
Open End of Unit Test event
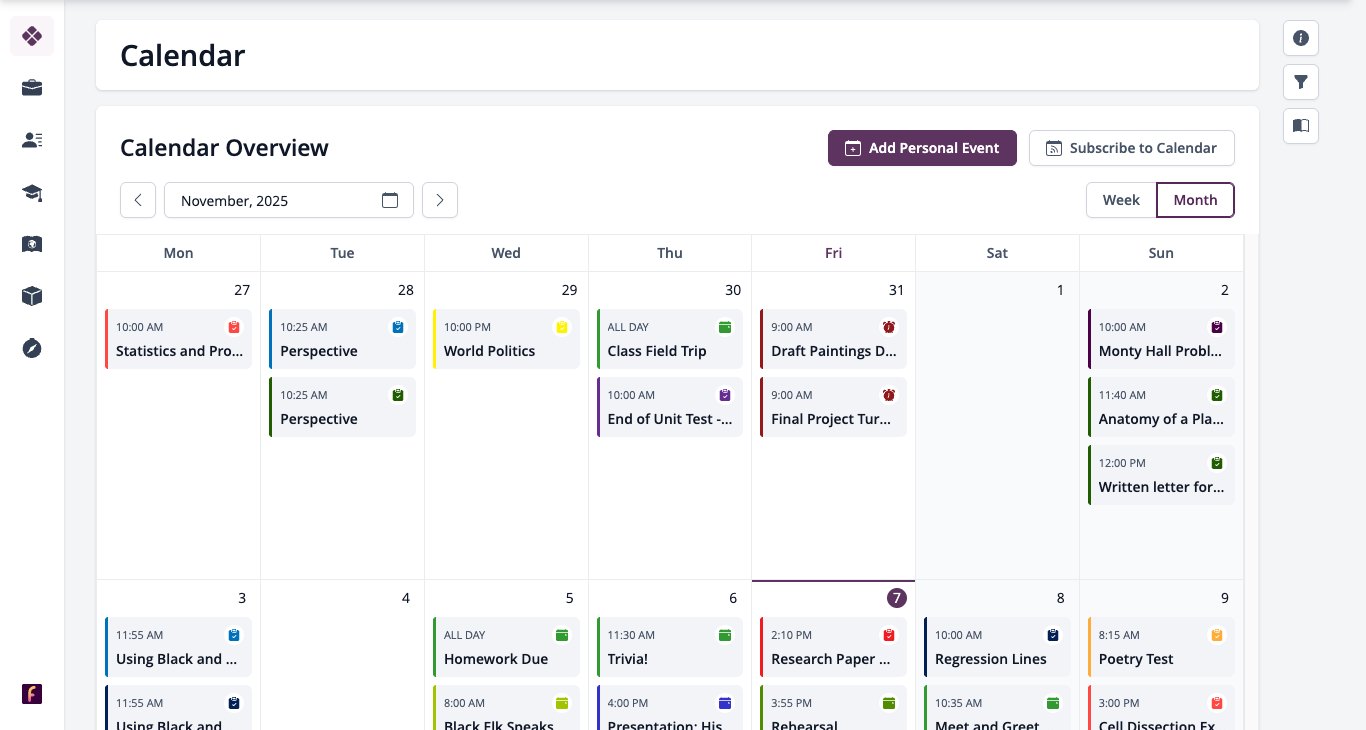coord(670,407)
